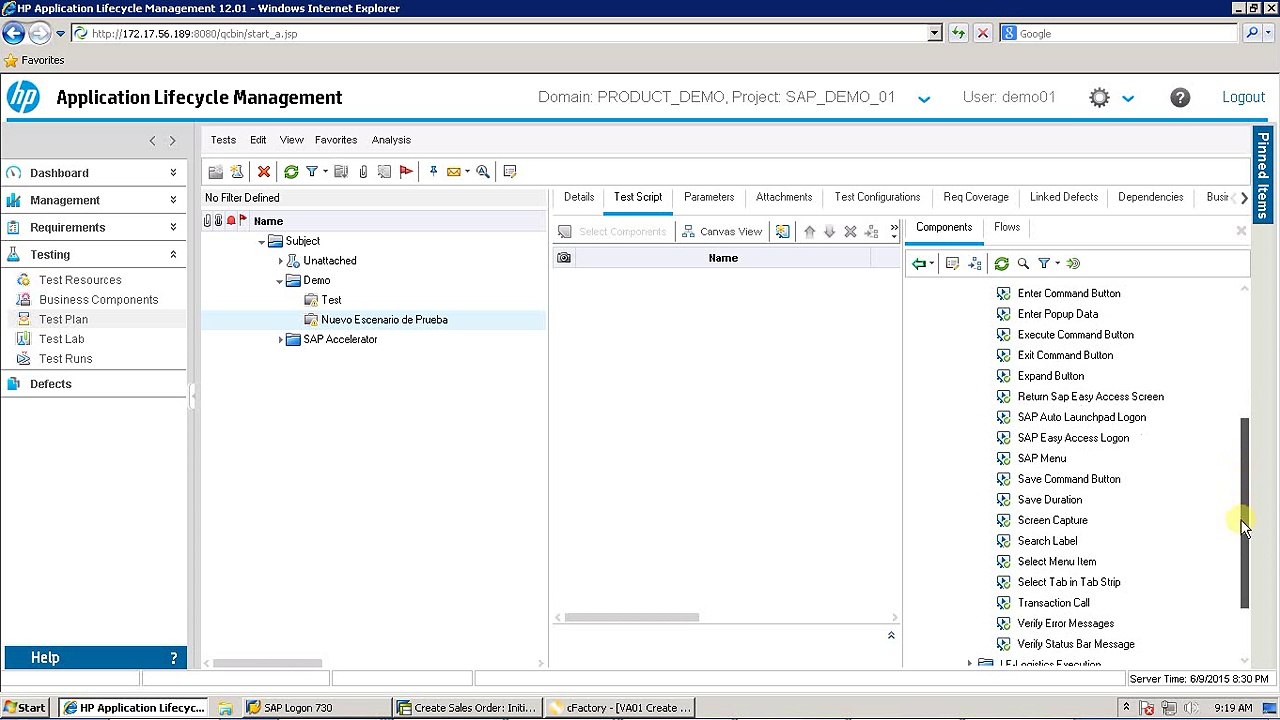Select the SAP Easy Access Logon component

pos(1073,438)
